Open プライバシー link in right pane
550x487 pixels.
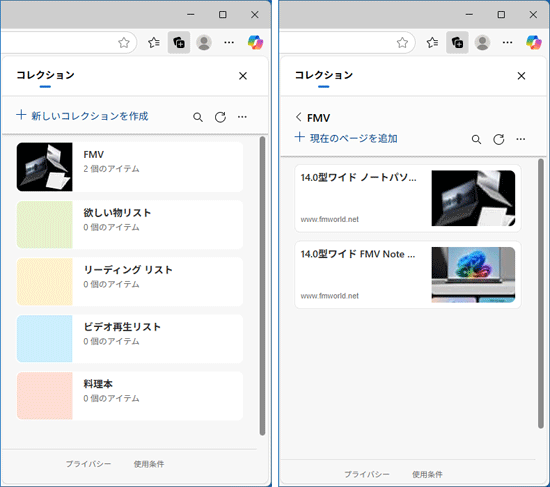367,474
